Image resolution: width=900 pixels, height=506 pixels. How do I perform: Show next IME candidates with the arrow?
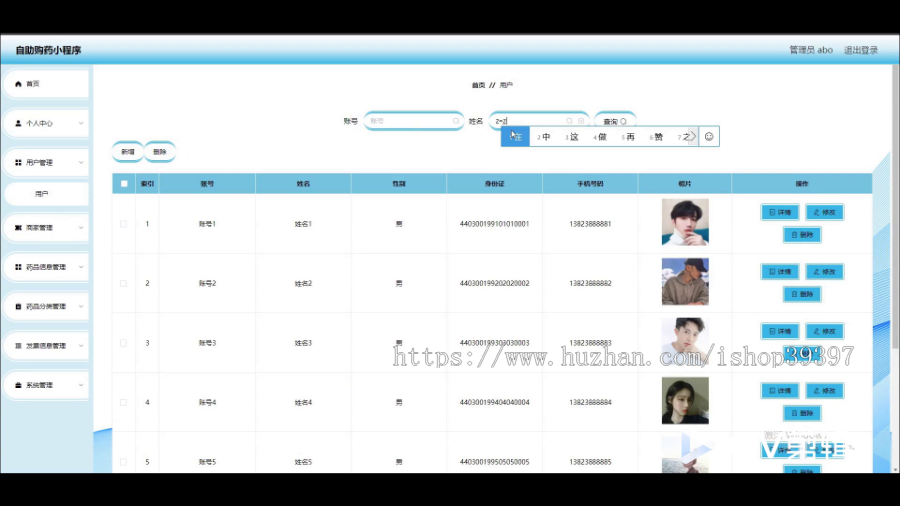693,137
